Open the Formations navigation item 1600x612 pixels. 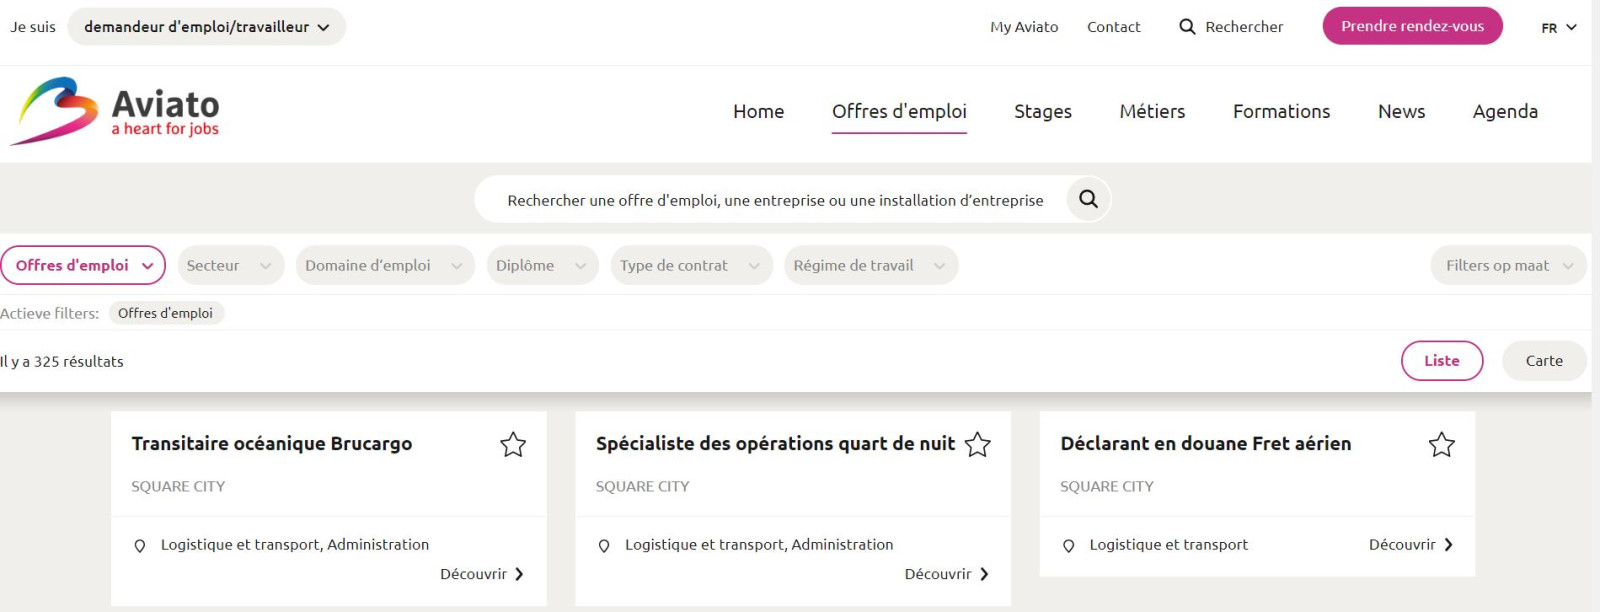[1282, 111]
